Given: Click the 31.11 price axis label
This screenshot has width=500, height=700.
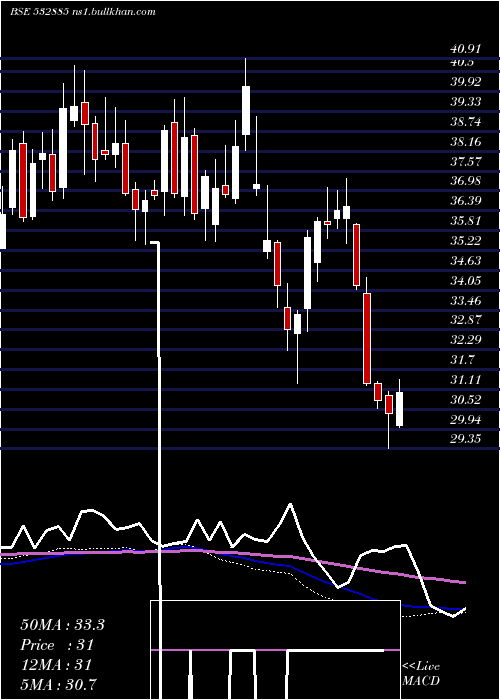Looking at the screenshot, I should (466, 380).
